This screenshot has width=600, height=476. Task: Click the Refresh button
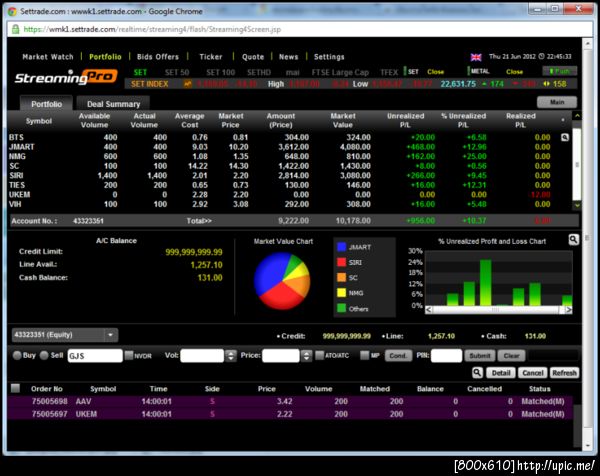tap(564, 373)
